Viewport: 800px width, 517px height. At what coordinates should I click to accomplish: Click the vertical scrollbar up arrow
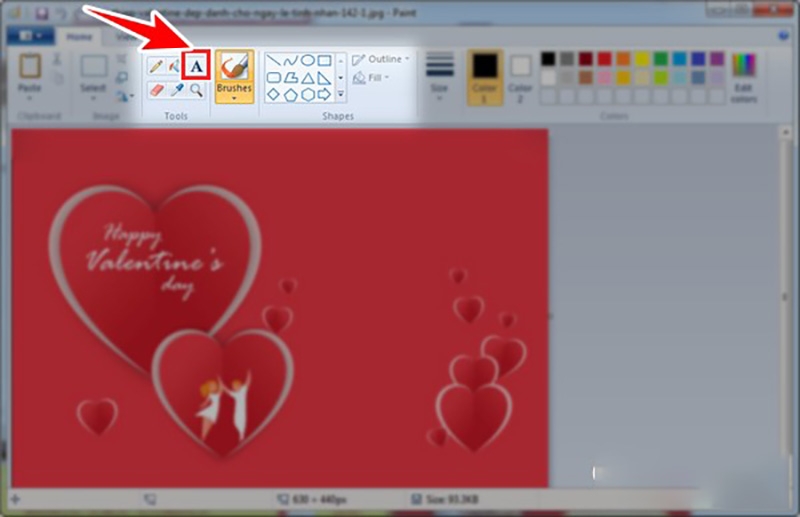click(785, 134)
